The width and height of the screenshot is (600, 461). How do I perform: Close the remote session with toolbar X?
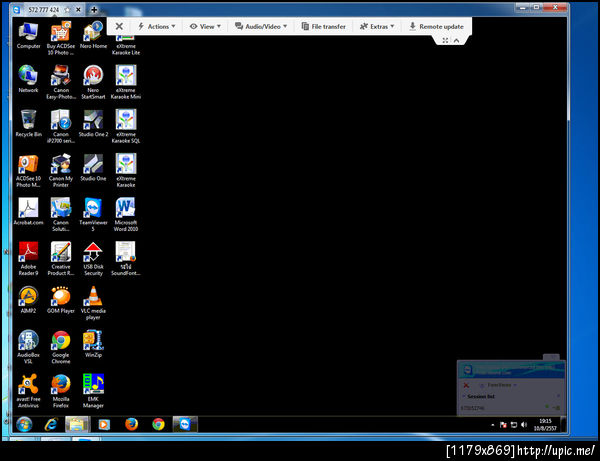119,26
